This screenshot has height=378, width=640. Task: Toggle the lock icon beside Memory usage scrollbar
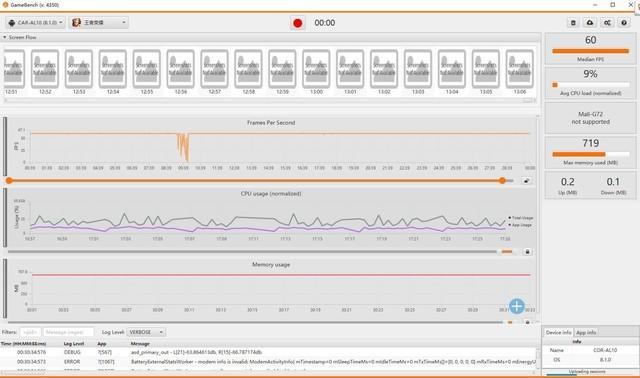pos(527,322)
